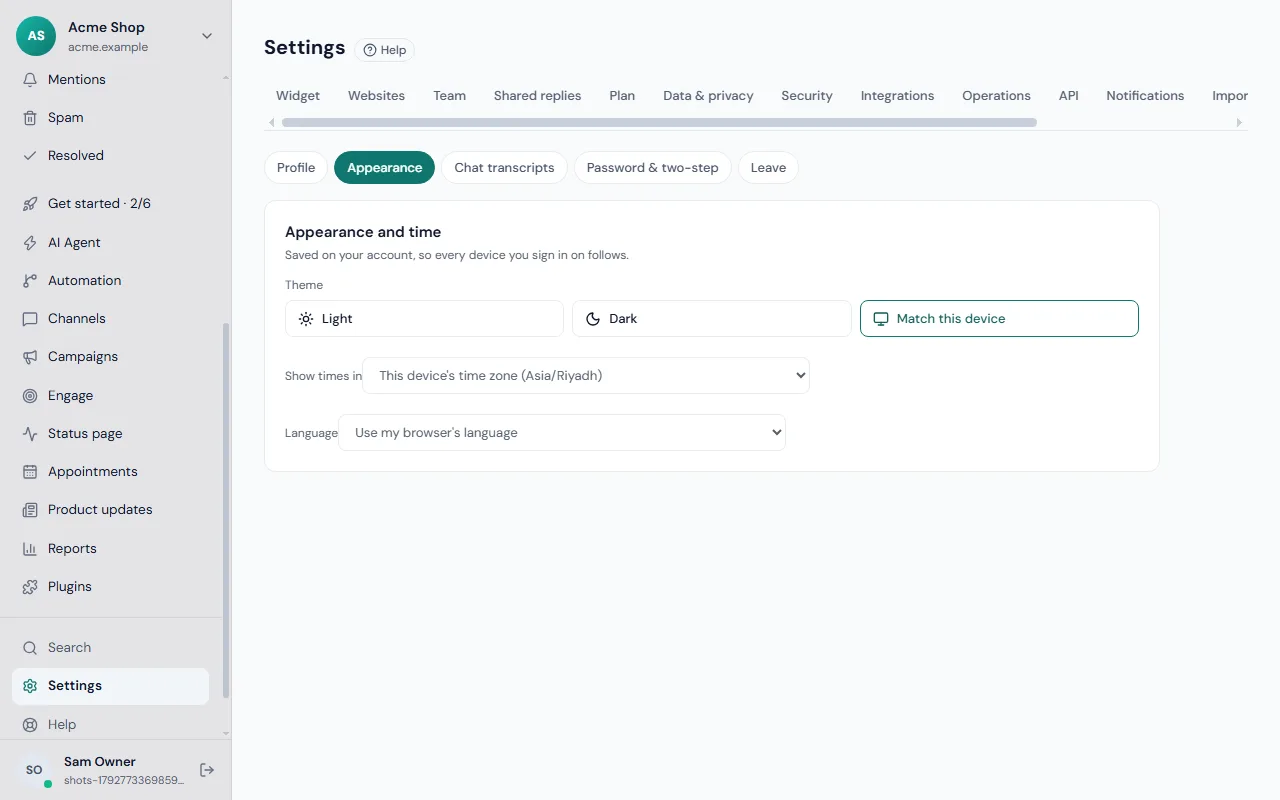1280x800 pixels.
Task: Open the Integrations settings tab
Action: [897, 95]
